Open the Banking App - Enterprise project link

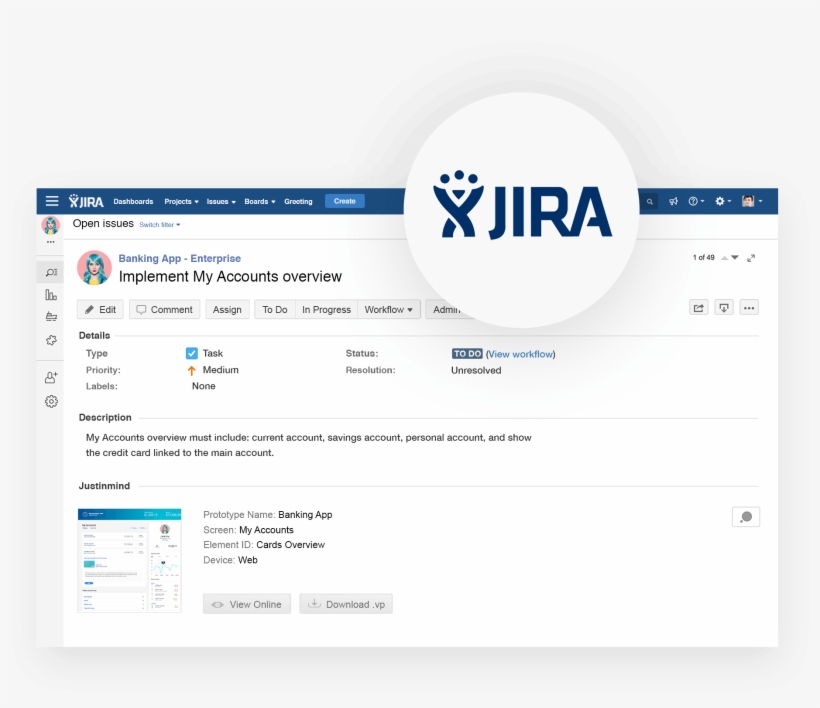[179, 258]
